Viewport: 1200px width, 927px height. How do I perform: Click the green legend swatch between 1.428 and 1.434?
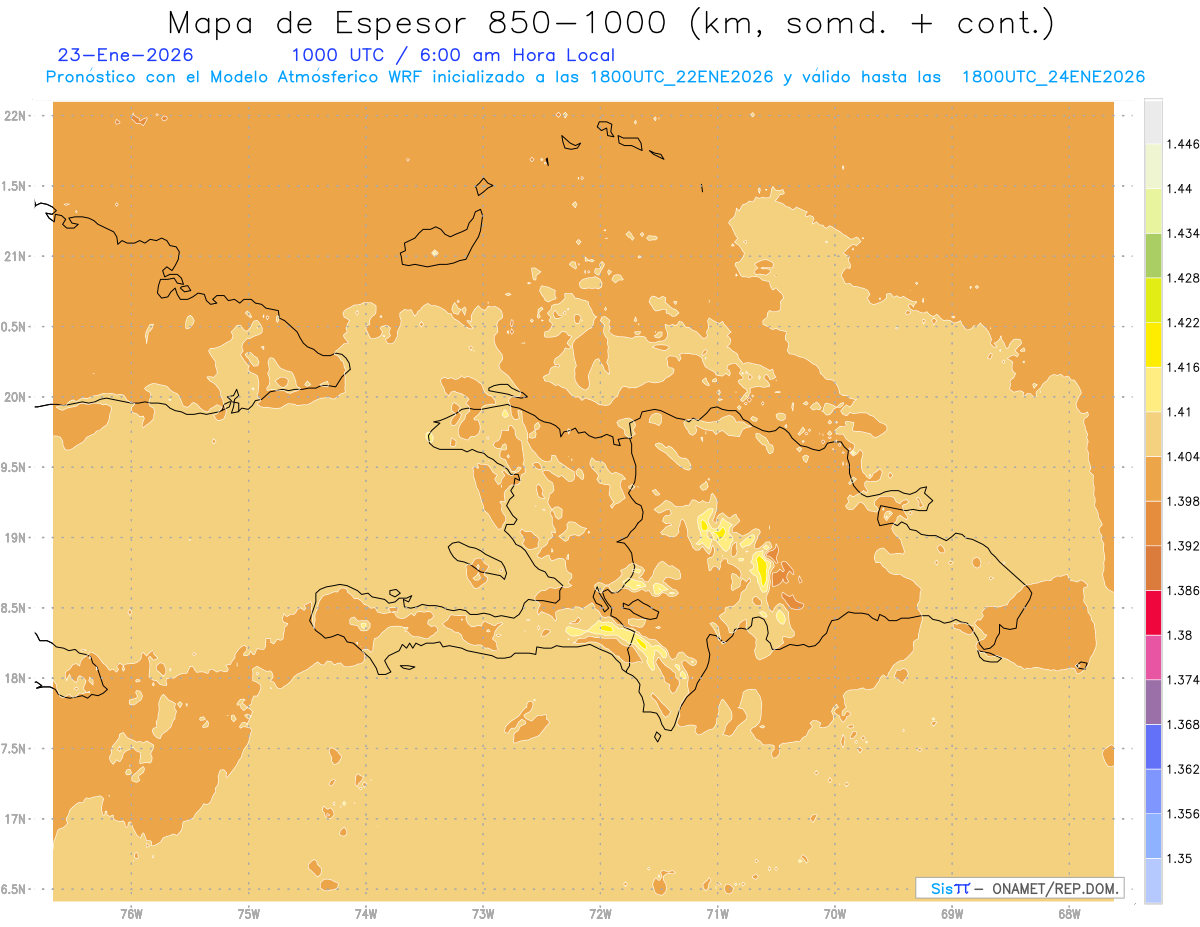click(x=1153, y=255)
